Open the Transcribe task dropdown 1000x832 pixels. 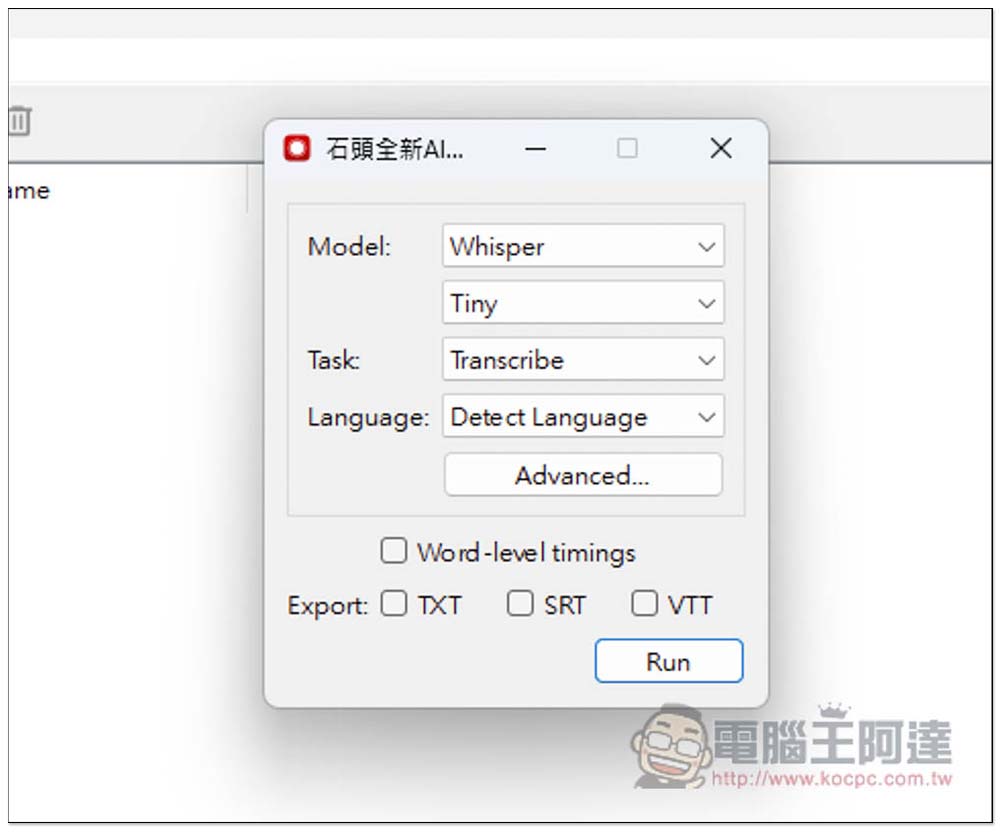583,360
